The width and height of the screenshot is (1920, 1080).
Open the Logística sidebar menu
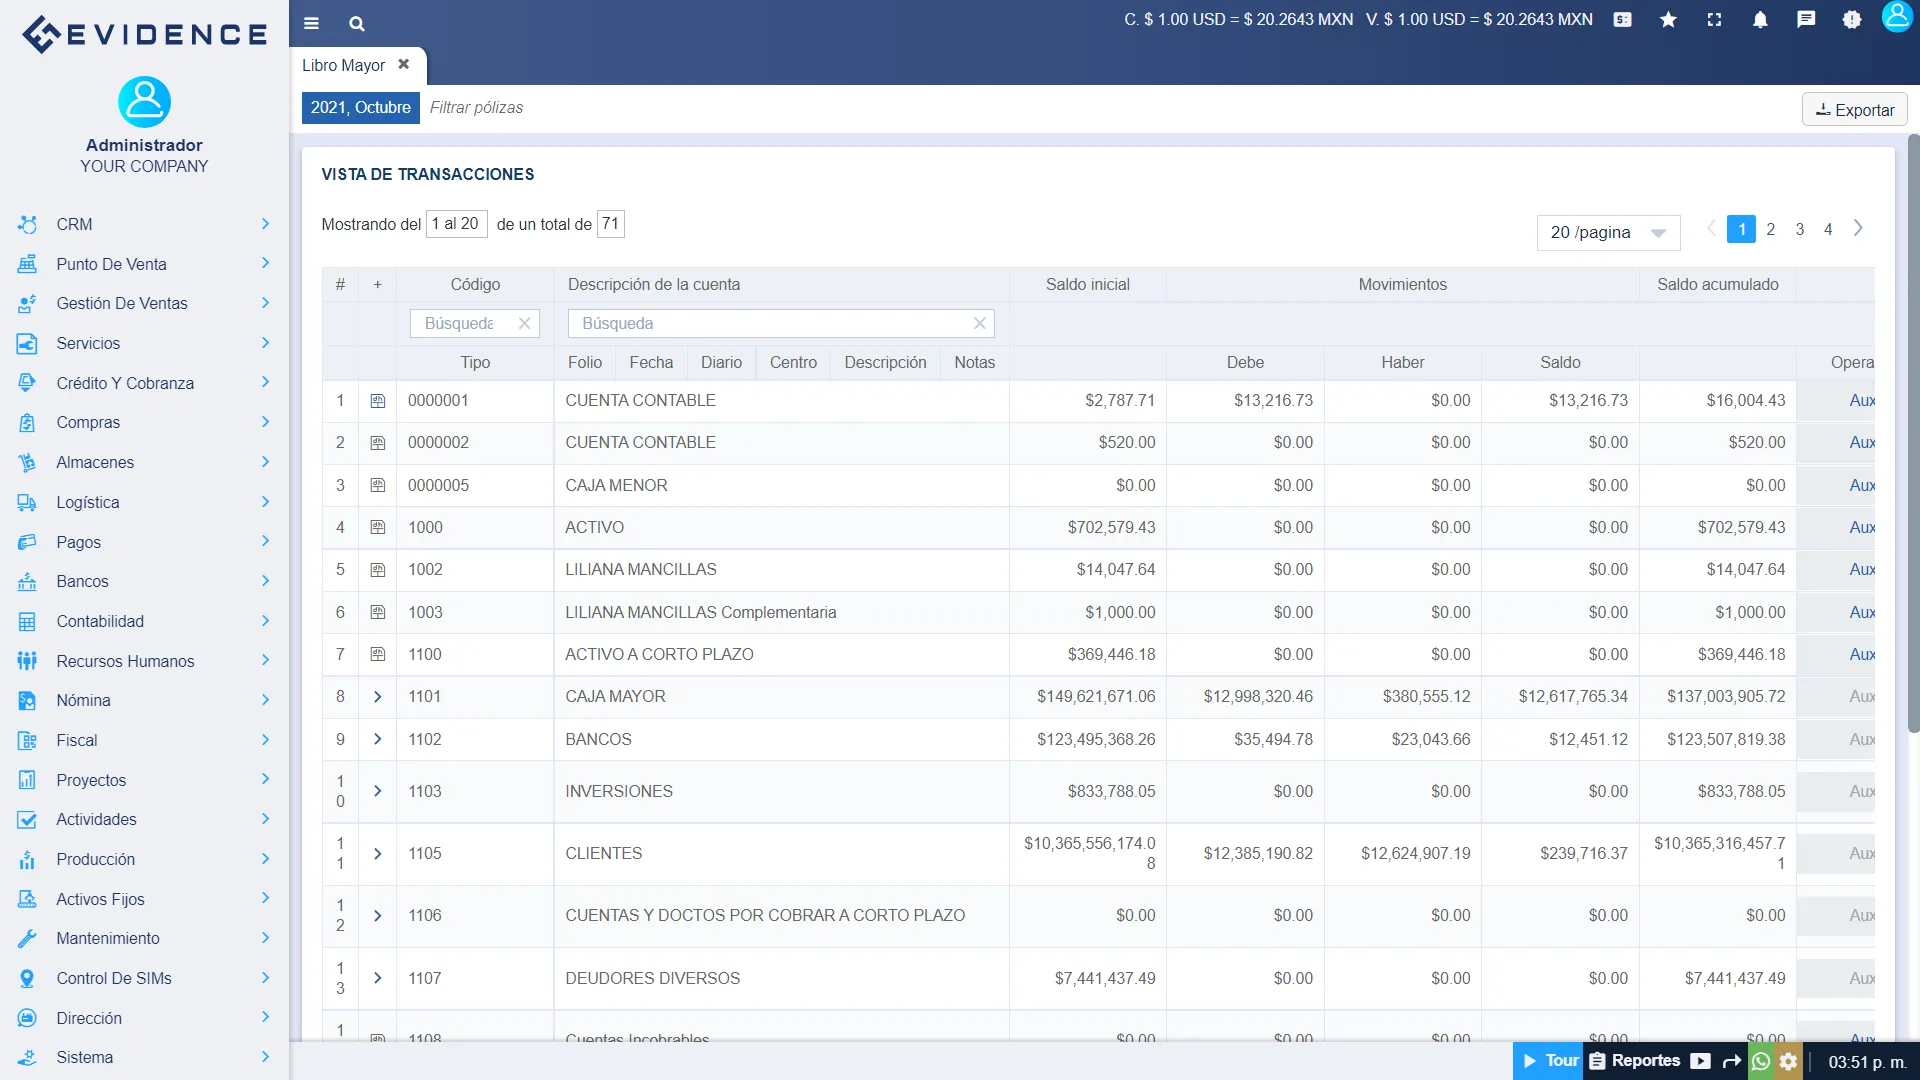(144, 502)
